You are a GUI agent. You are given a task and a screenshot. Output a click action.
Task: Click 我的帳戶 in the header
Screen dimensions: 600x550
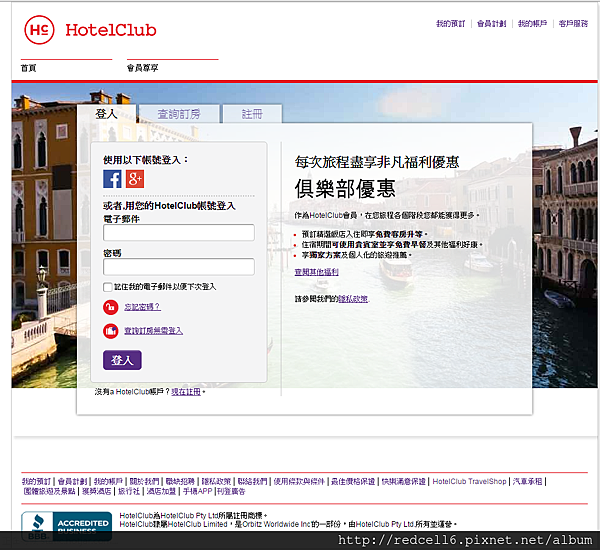[x=532, y=24]
